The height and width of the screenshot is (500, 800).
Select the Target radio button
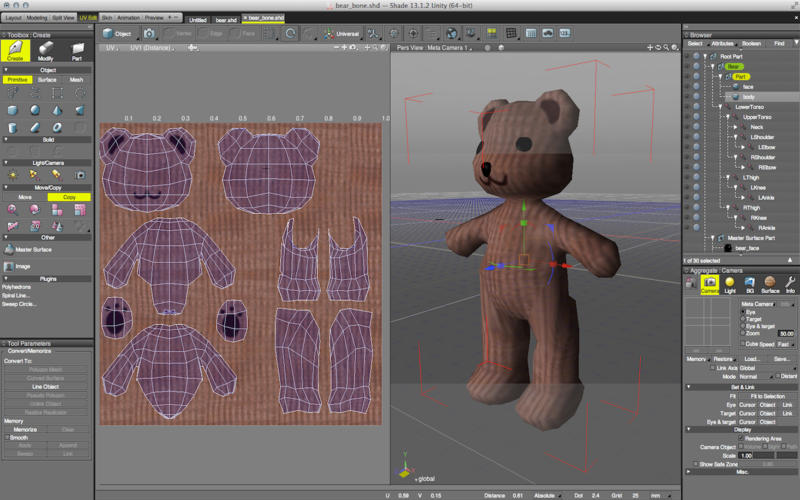click(743, 319)
